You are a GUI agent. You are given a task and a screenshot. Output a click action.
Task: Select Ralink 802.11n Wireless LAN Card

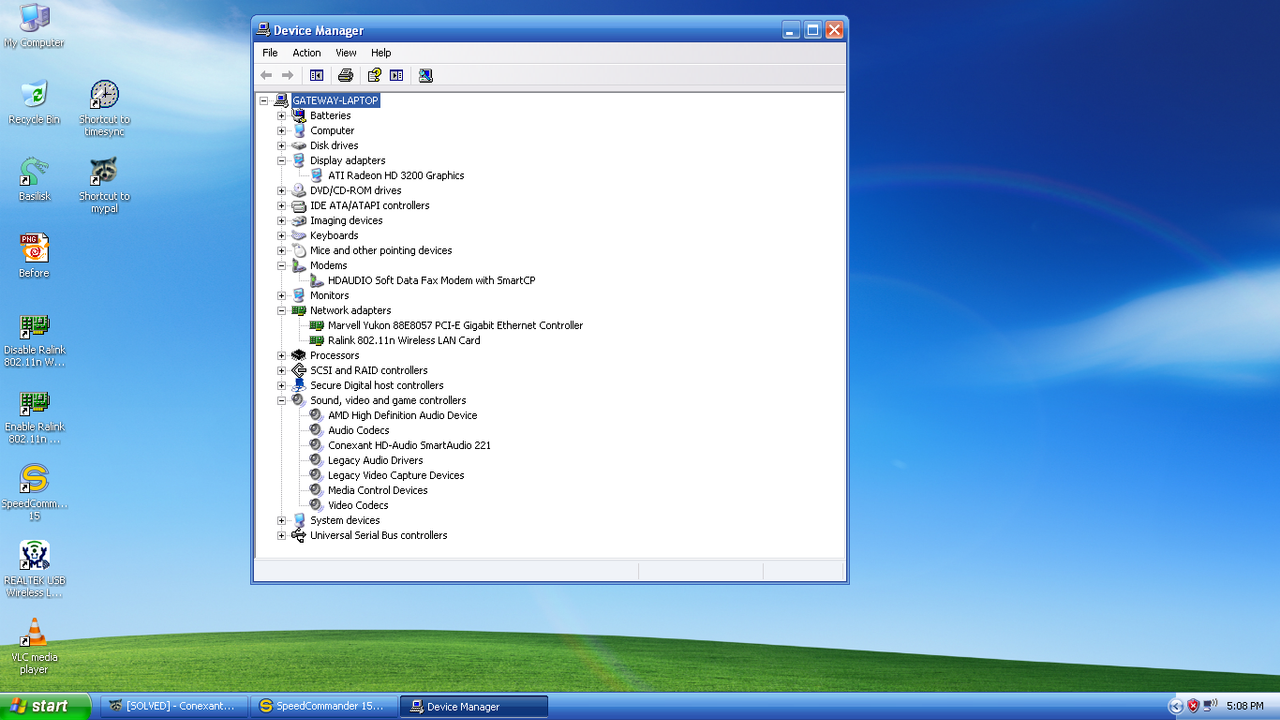tap(404, 341)
